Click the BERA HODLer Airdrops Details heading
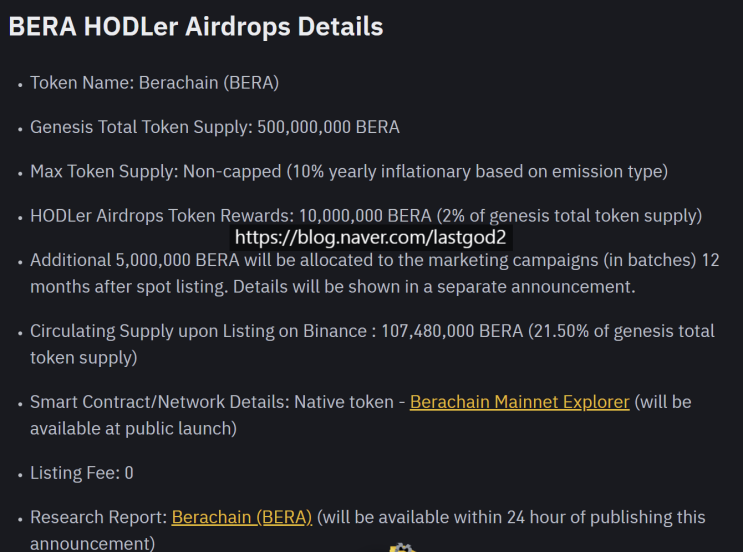This screenshot has height=552, width=743. coord(196,26)
